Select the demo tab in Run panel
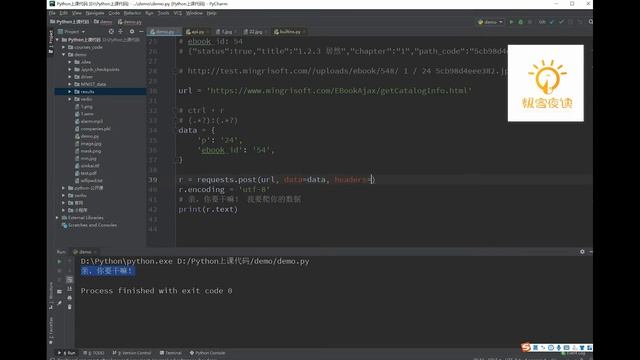 point(84,252)
